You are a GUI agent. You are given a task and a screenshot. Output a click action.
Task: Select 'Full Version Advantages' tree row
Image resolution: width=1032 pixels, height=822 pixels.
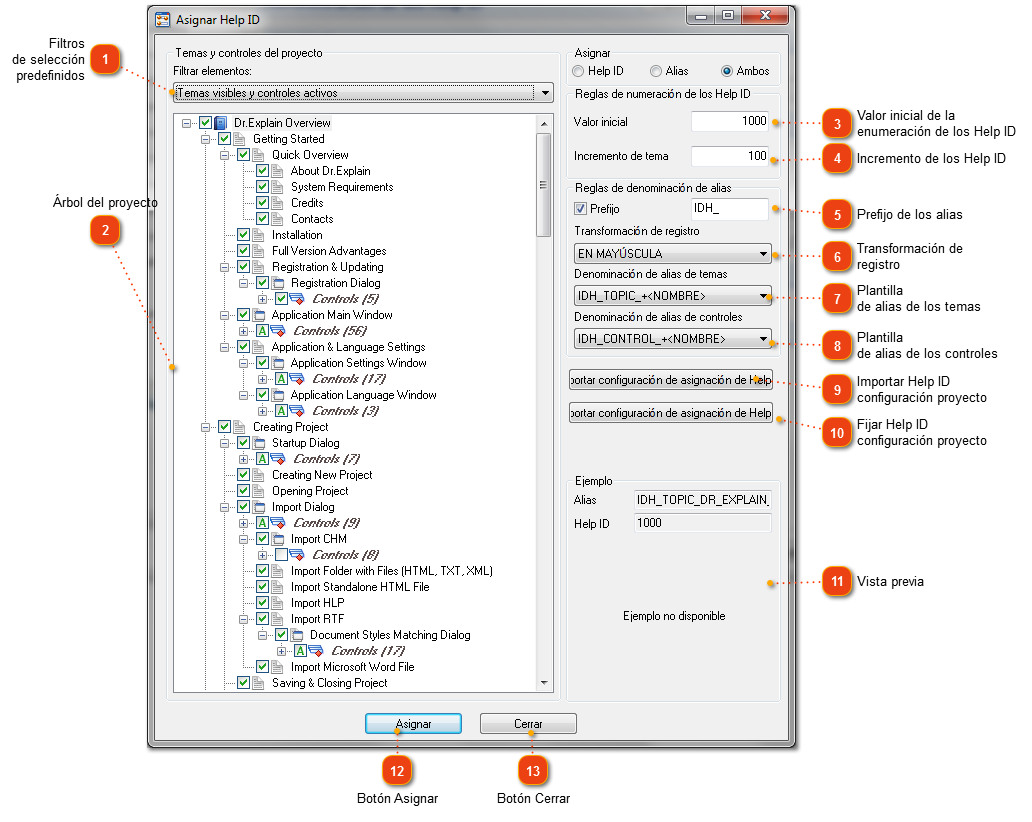point(329,251)
